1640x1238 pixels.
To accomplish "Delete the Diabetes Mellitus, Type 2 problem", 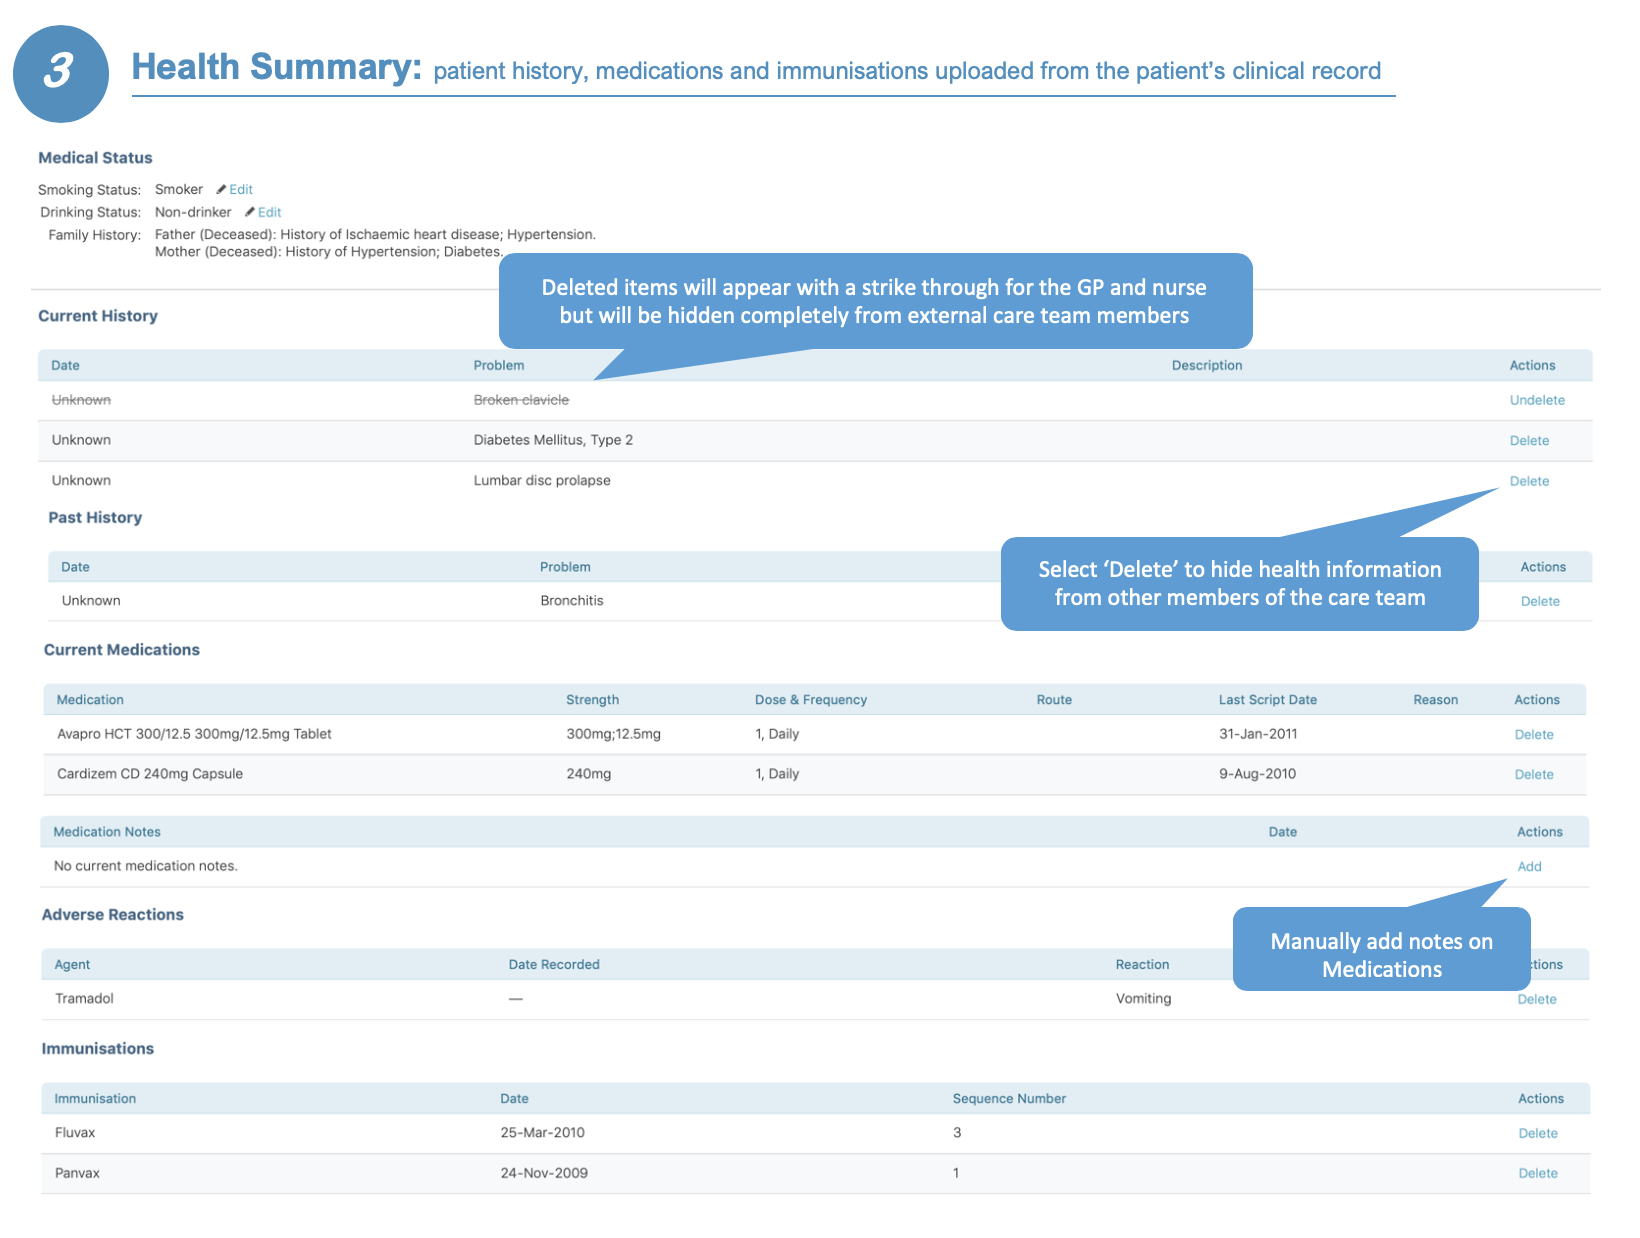I will pos(1529,441).
